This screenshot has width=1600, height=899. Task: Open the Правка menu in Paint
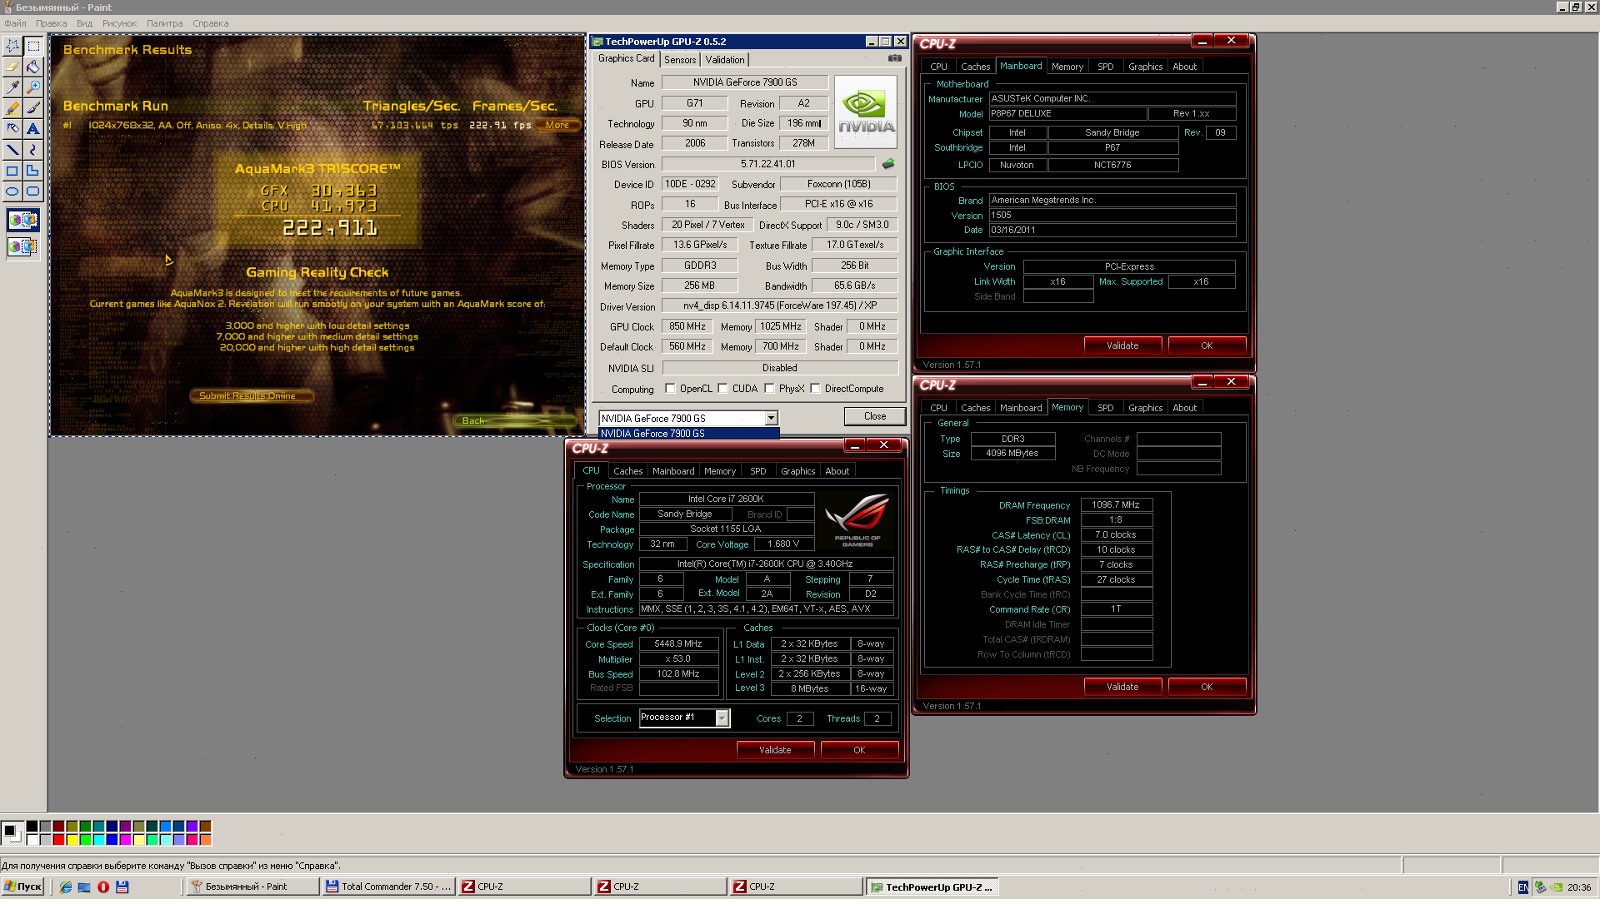pos(51,23)
